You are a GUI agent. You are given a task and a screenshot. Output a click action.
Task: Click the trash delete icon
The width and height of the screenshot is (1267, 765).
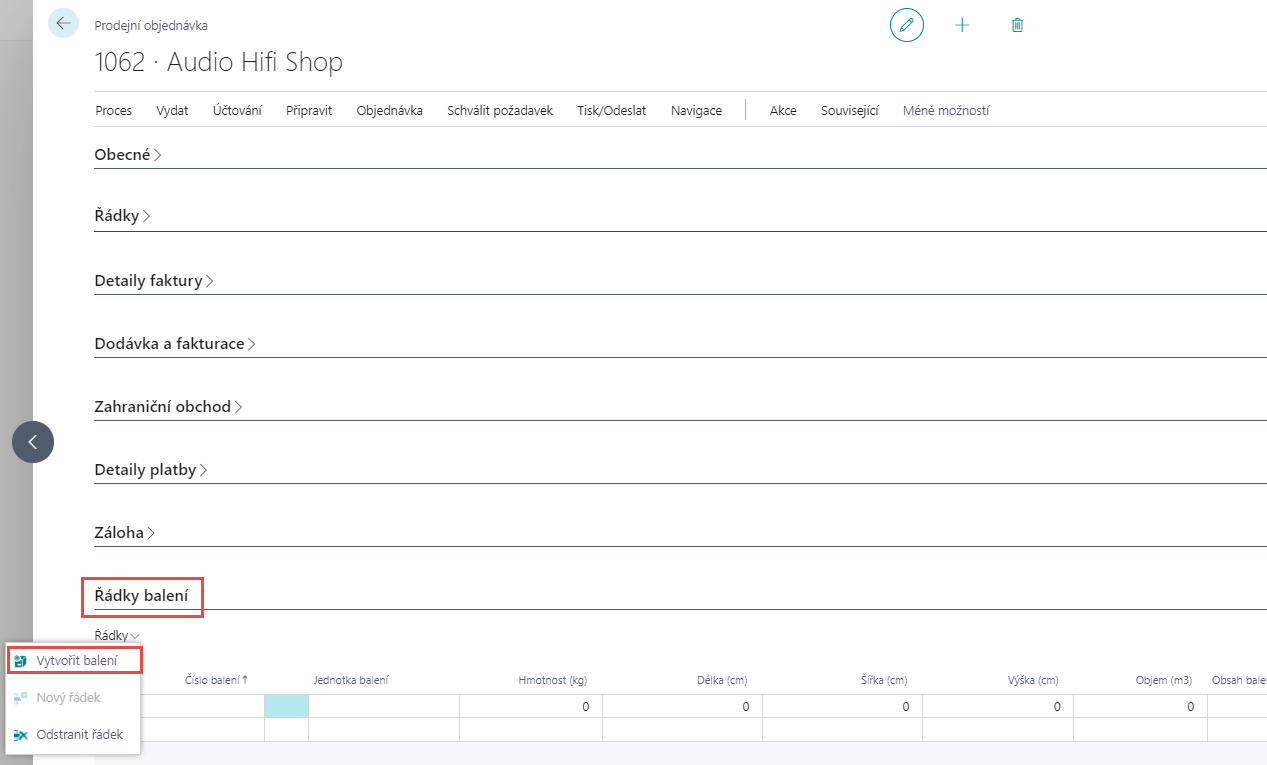pyautogui.click(x=1017, y=25)
